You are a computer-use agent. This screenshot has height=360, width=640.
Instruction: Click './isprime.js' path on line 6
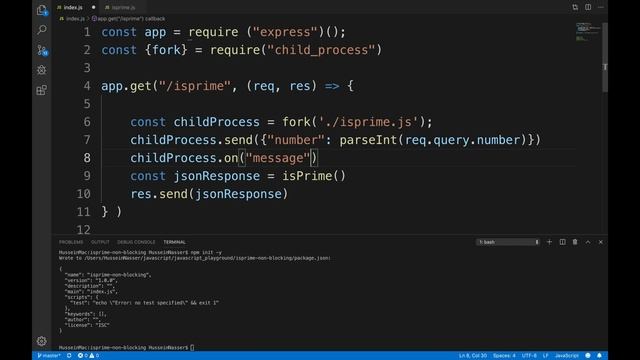pyautogui.click(x=368, y=122)
